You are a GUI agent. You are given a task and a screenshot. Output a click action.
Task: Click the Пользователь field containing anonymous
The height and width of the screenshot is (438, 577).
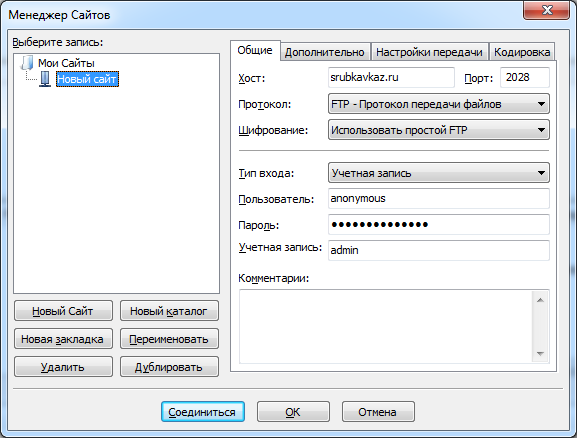click(x=439, y=199)
